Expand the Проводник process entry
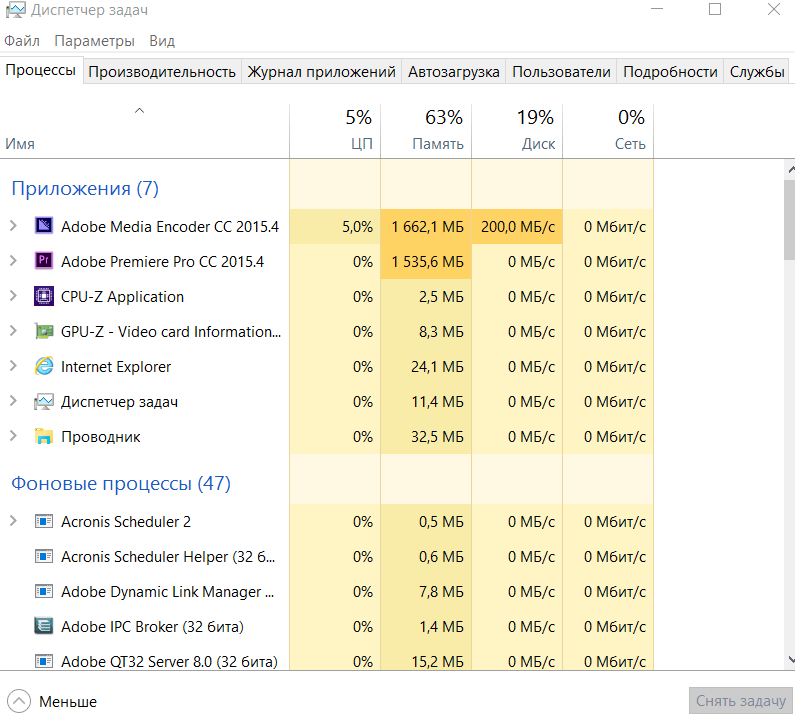 pyautogui.click(x=14, y=437)
